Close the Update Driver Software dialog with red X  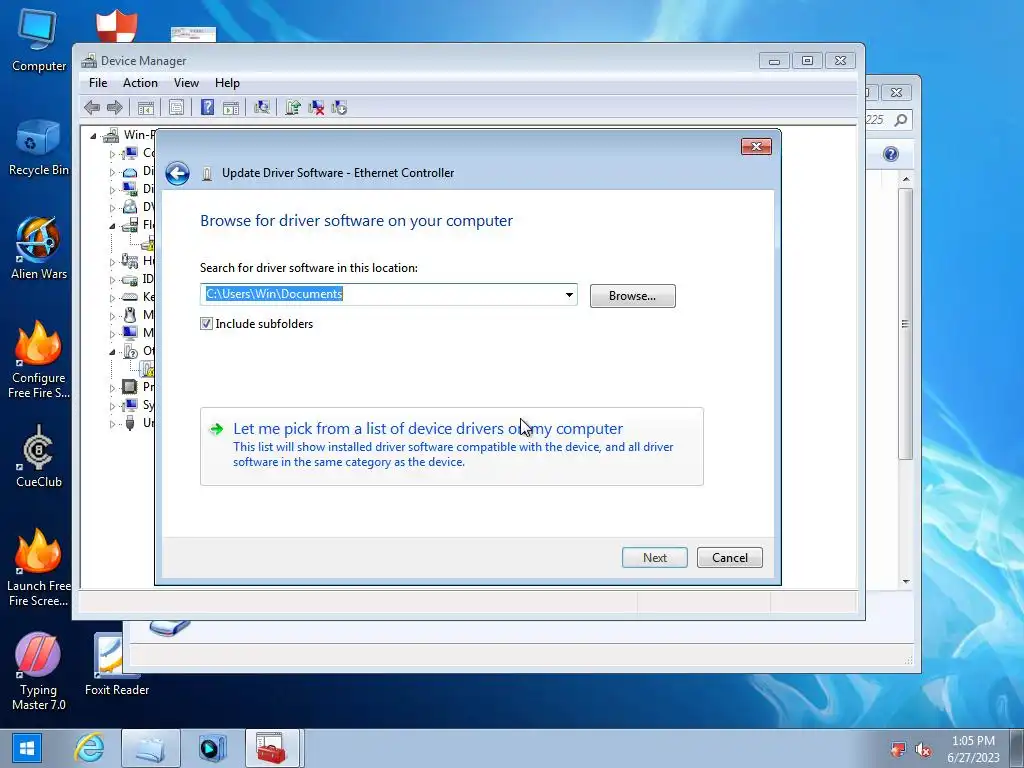(756, 146)
